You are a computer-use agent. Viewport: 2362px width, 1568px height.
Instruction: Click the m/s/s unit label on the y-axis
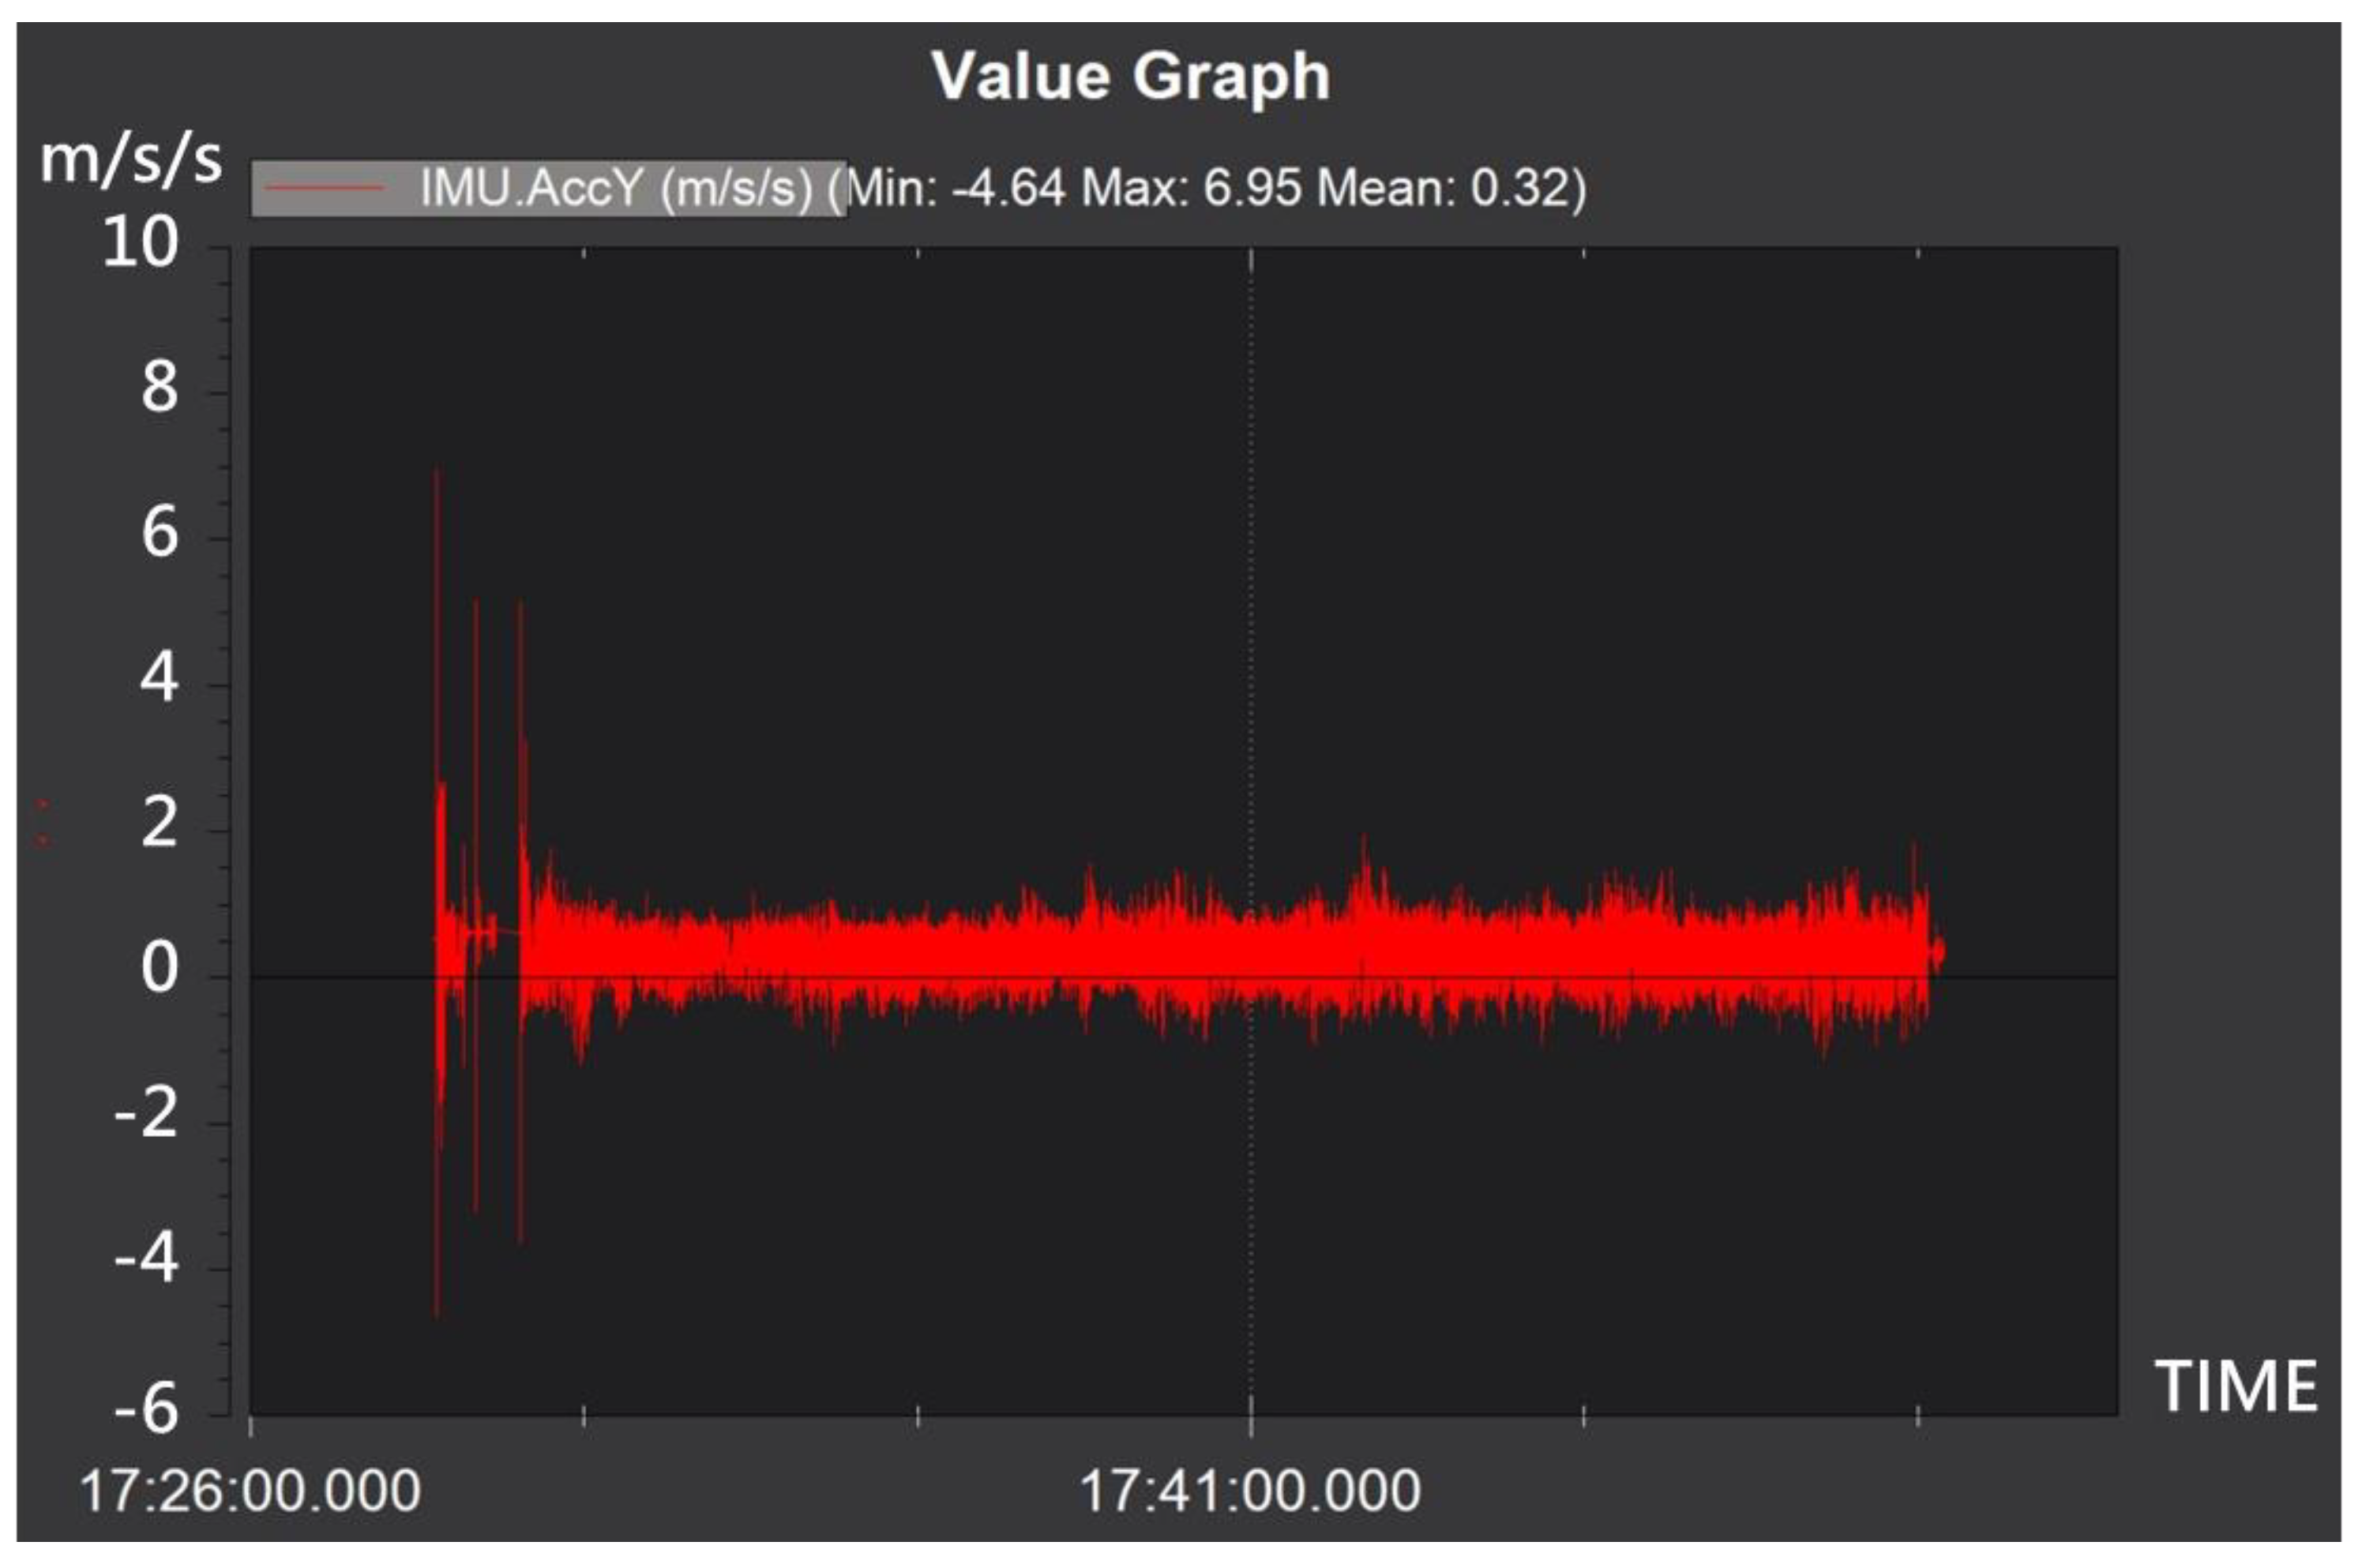130,159
